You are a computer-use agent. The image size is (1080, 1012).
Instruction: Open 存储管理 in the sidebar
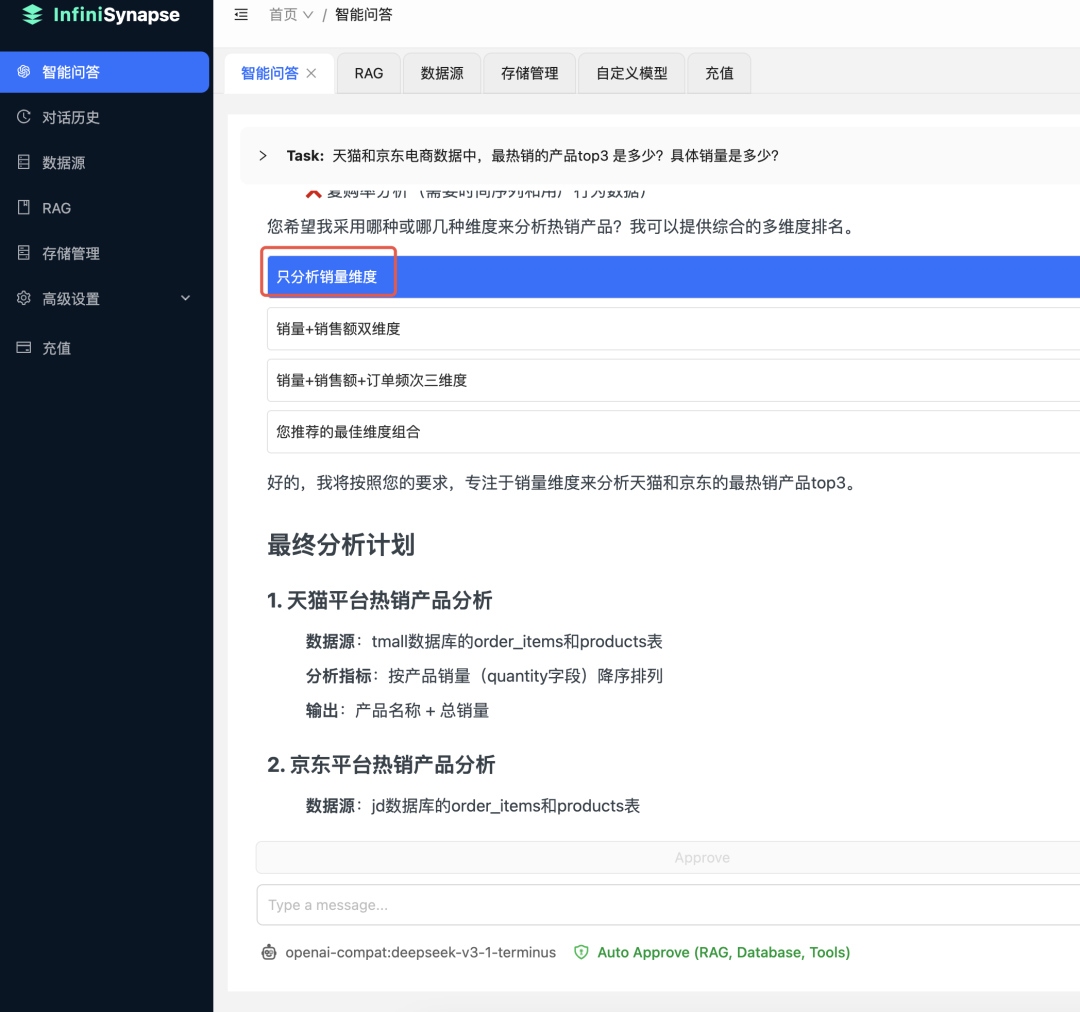pos(105,254)
